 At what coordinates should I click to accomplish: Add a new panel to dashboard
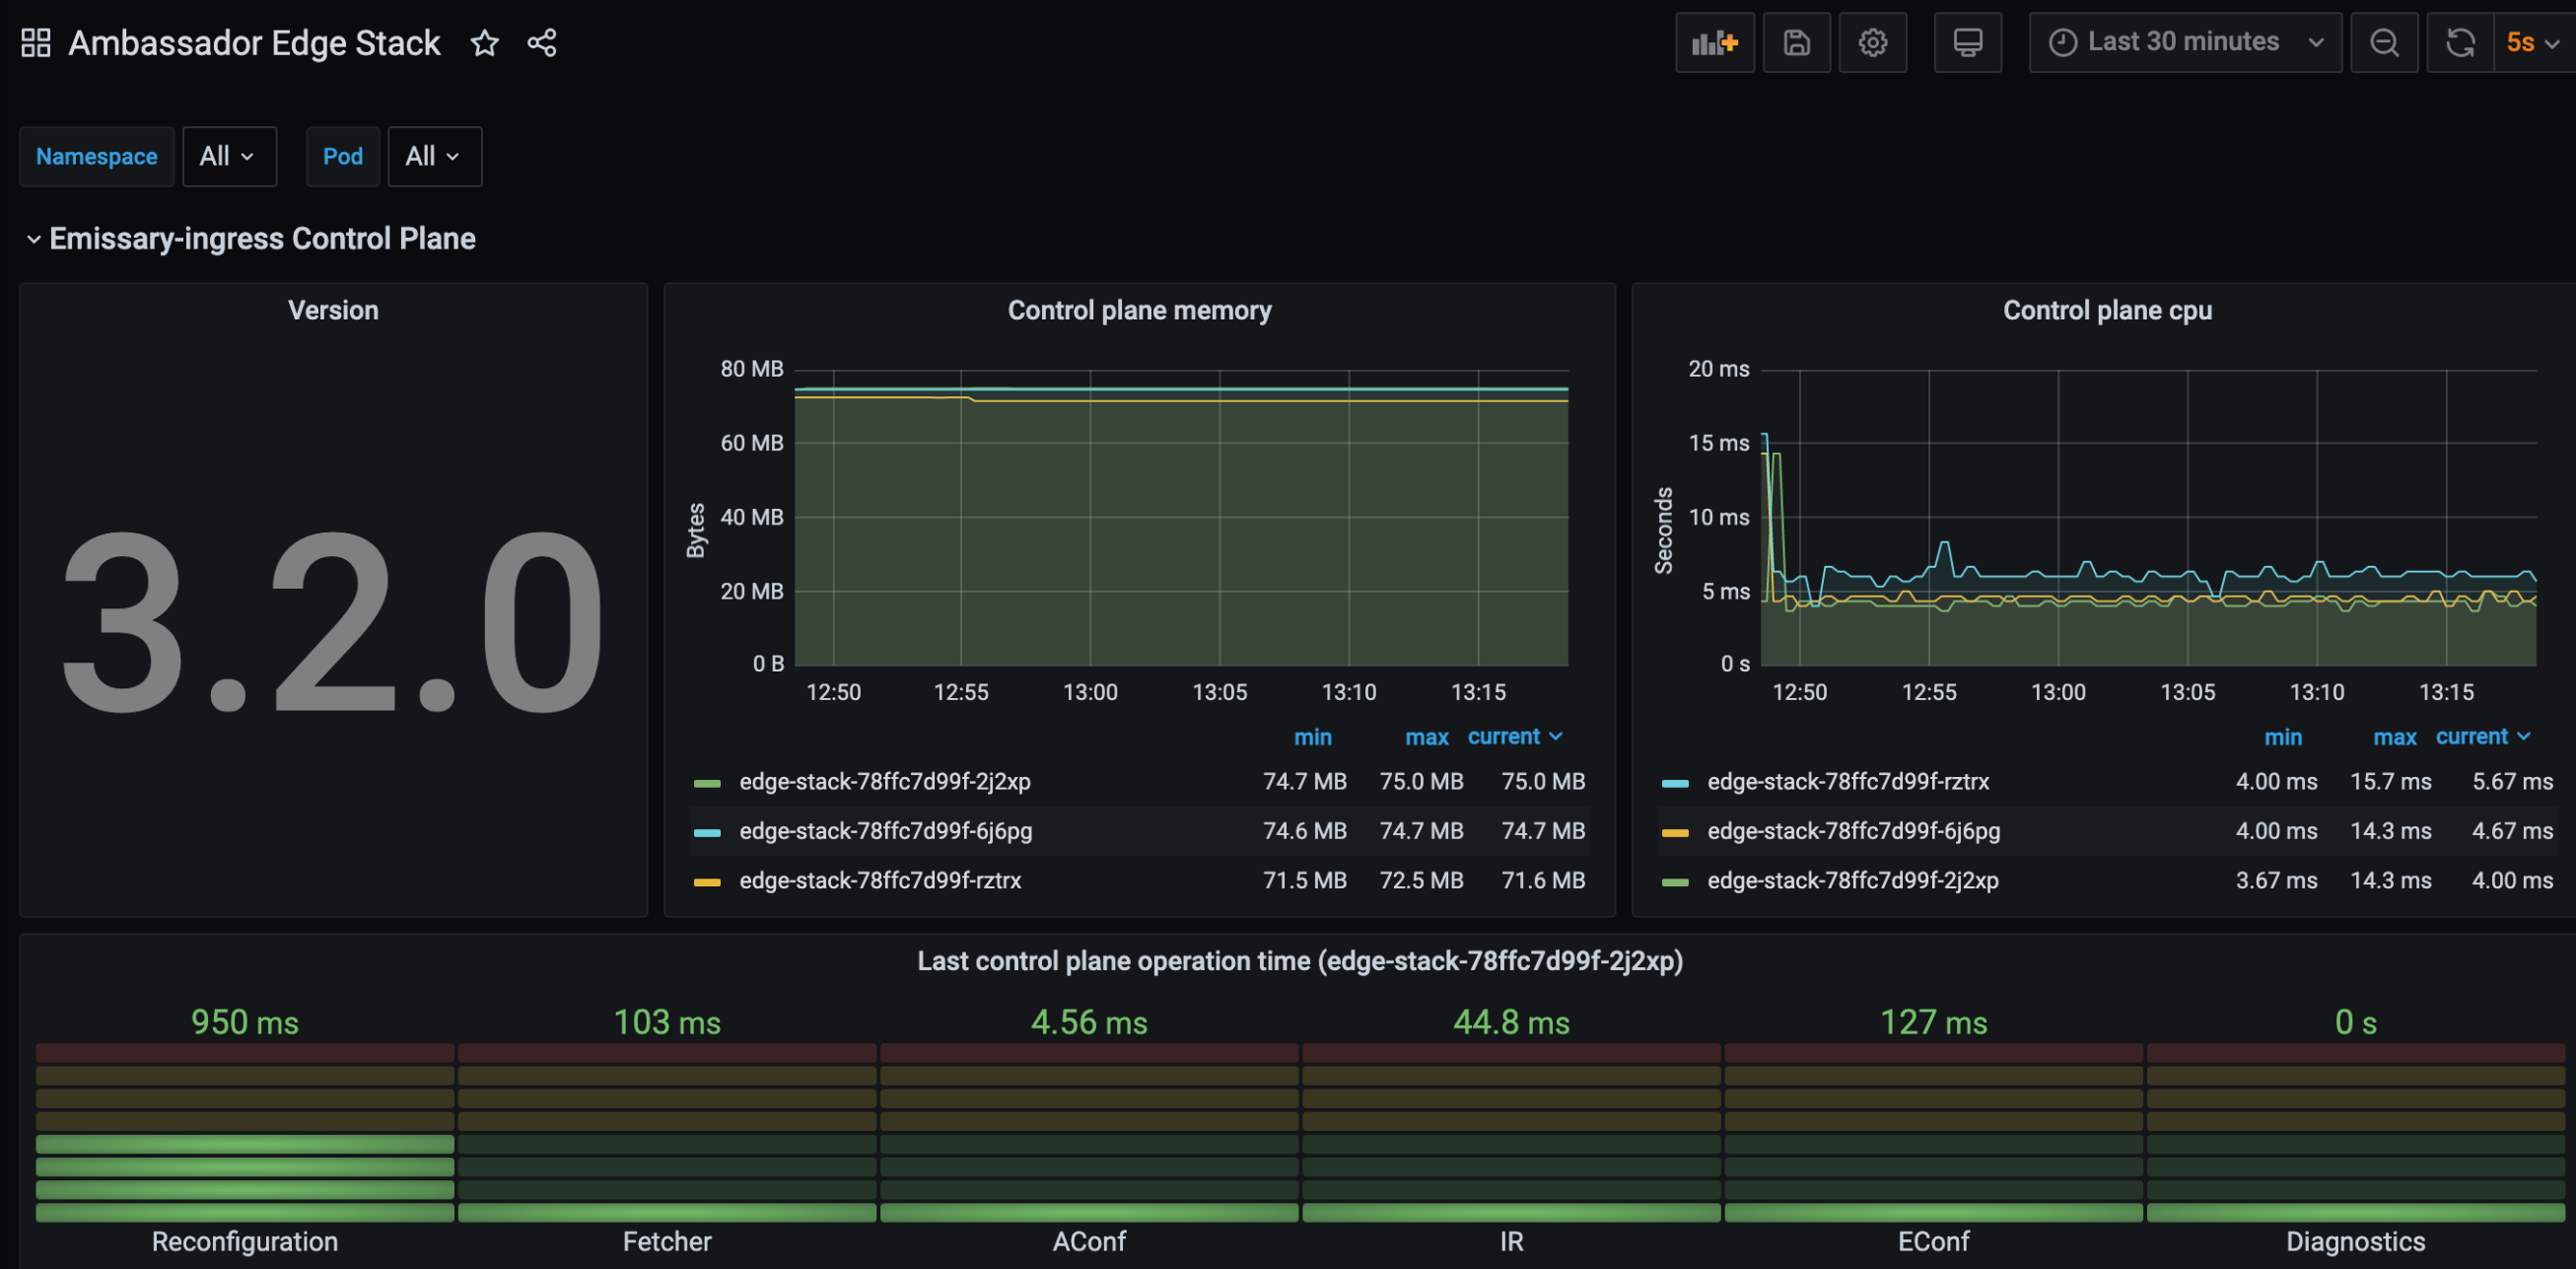[1715, 43]
